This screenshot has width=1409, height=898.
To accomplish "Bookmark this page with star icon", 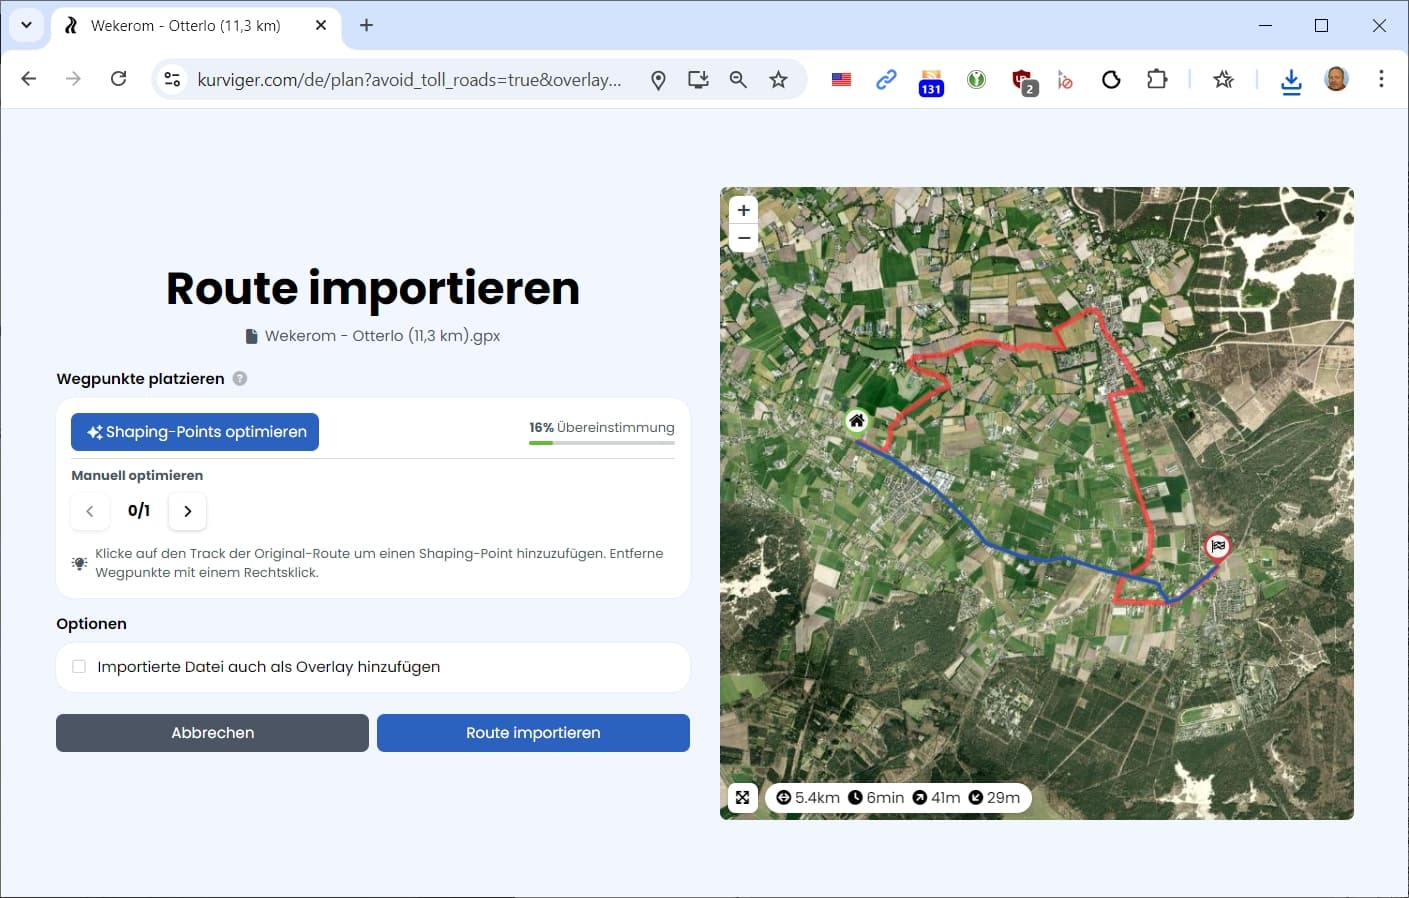I will coord(778,80).
